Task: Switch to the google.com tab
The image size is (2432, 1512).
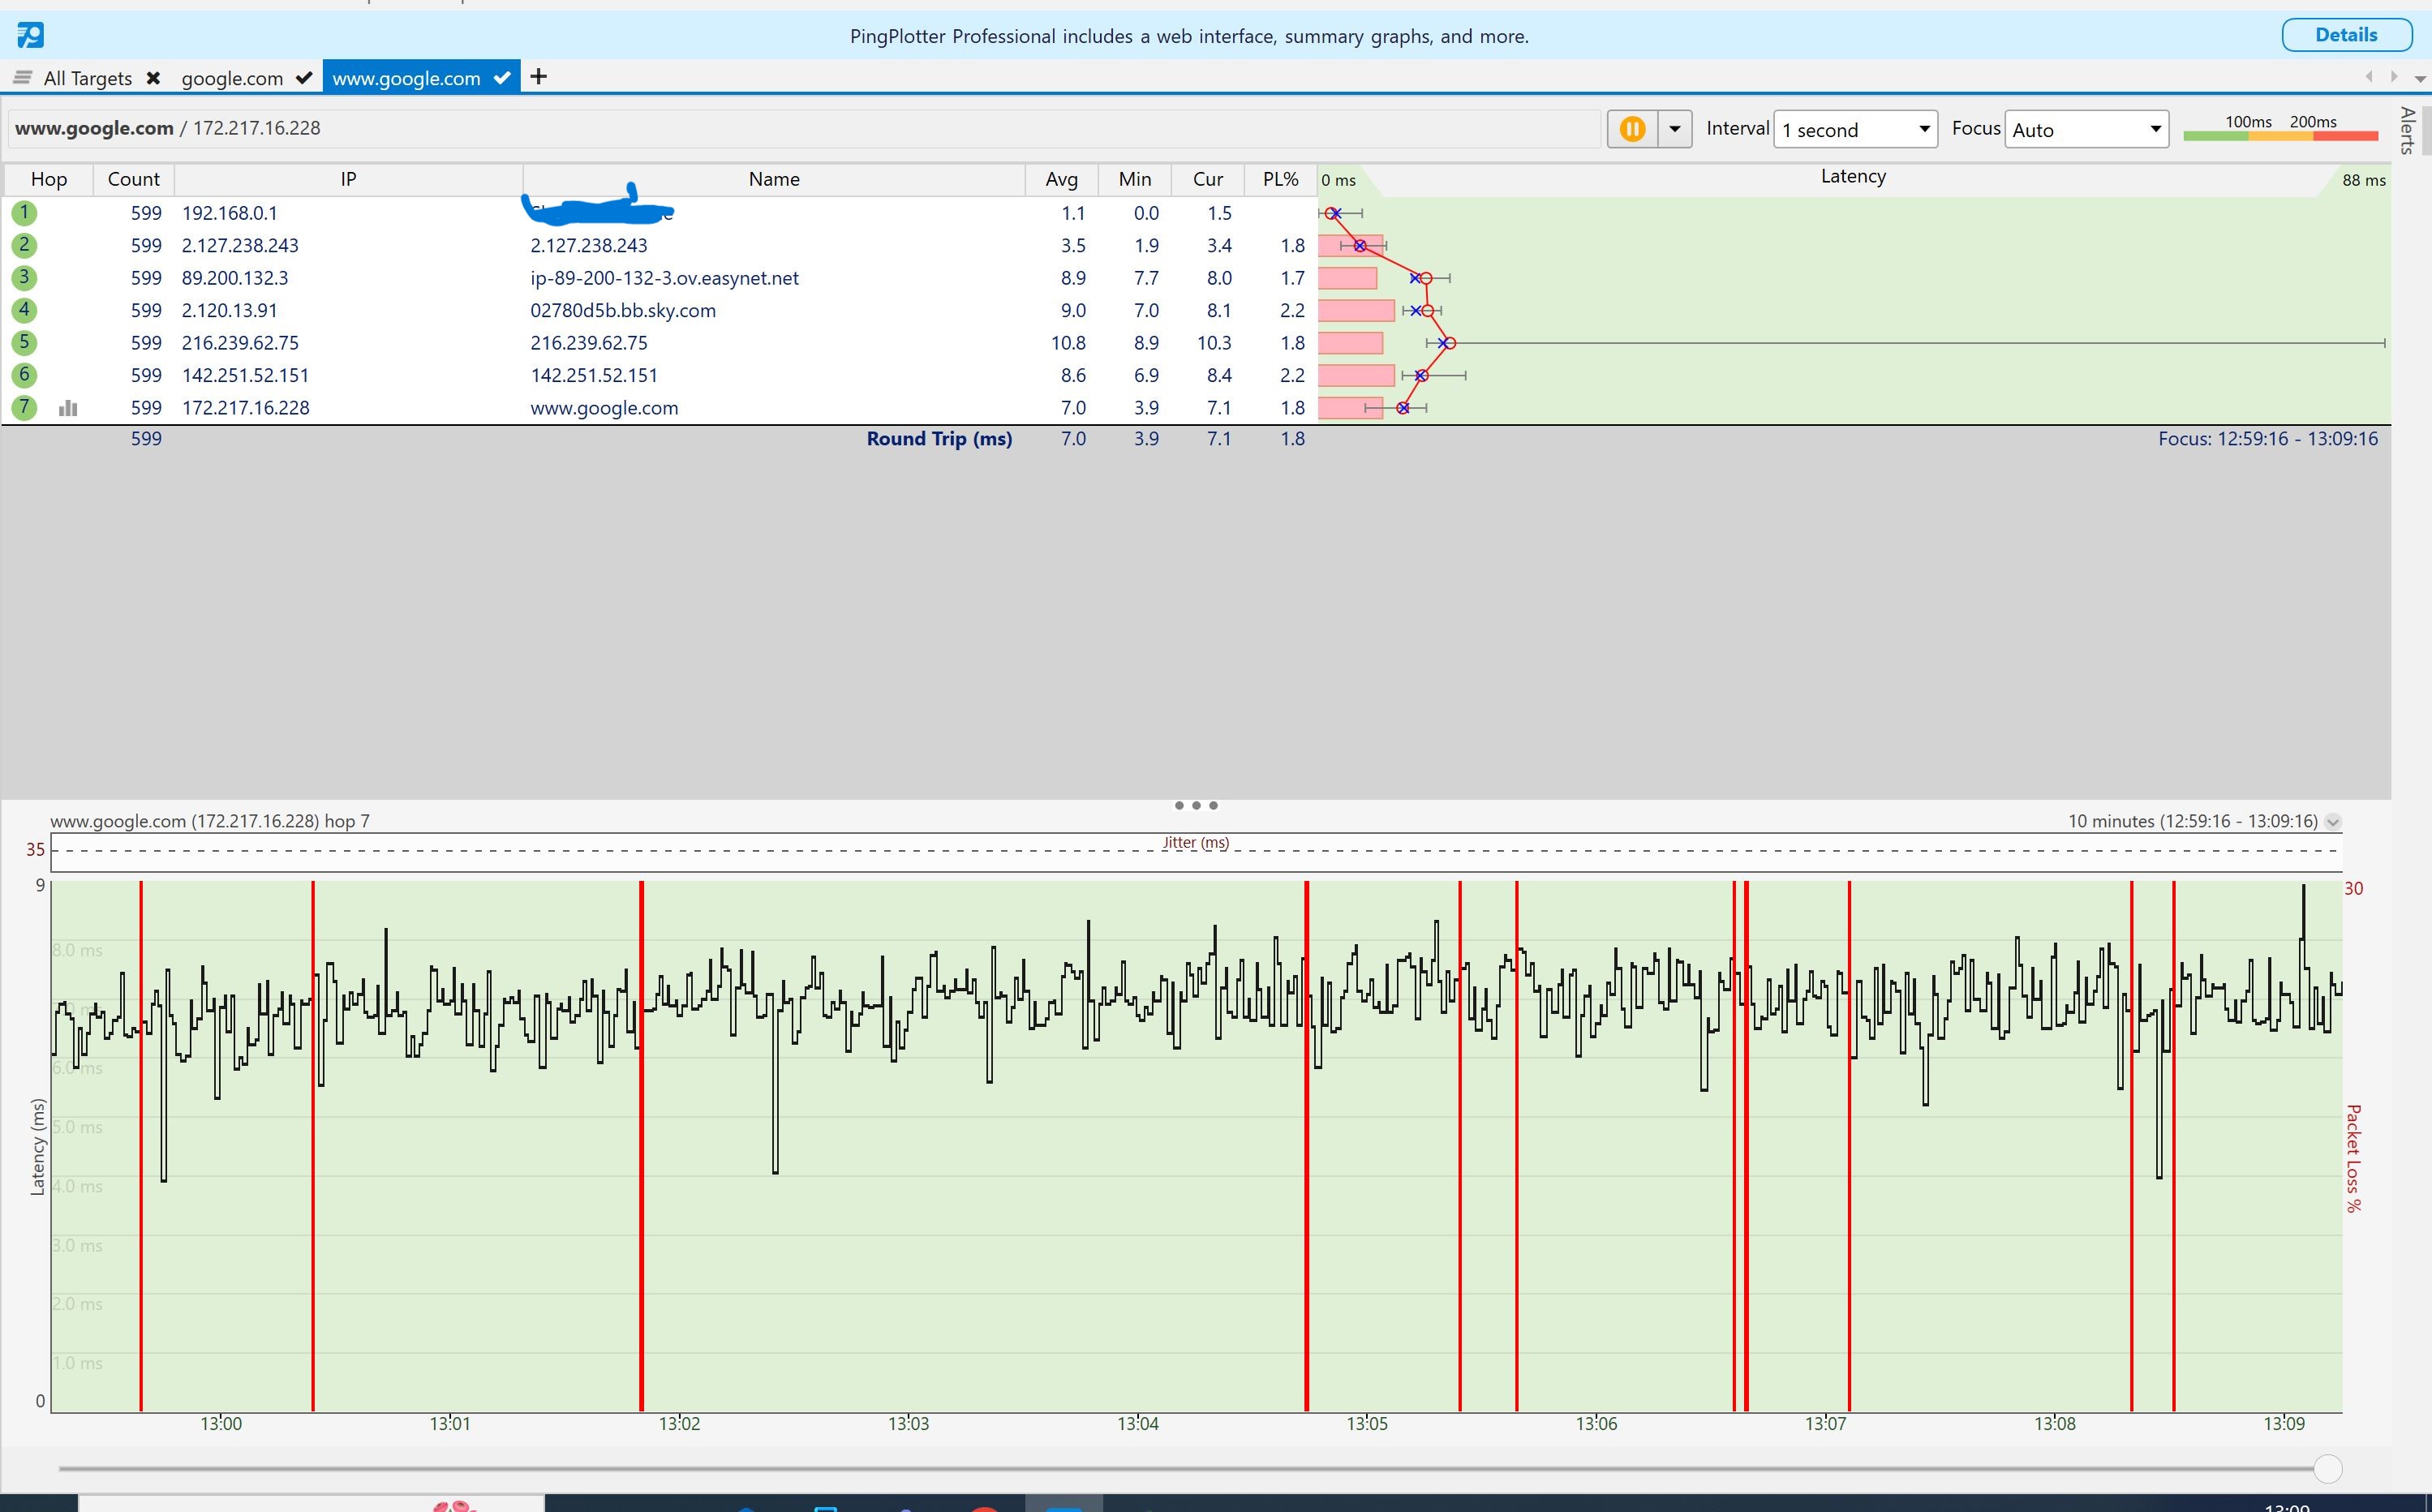Action: click(232, 78)
